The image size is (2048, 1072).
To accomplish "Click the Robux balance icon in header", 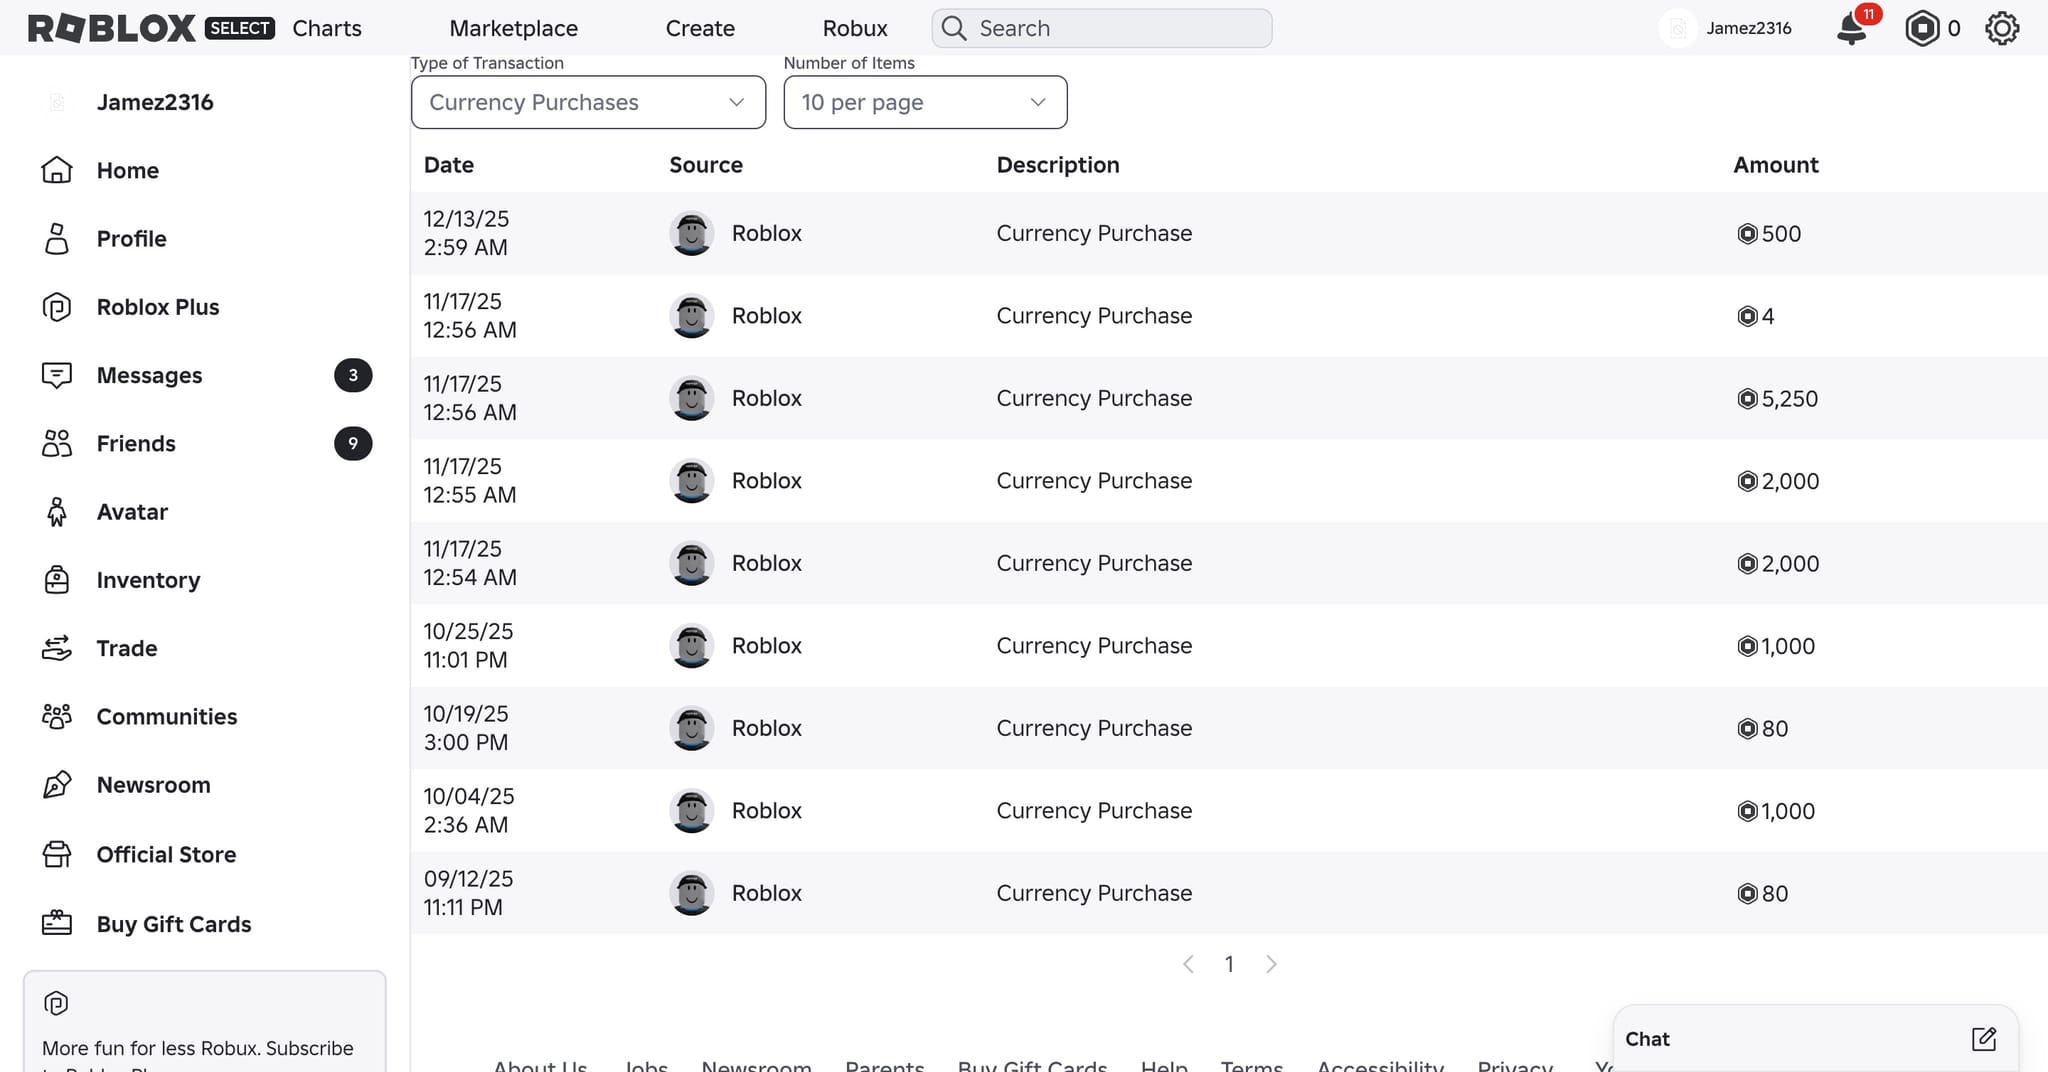I will click(1922, 28).
